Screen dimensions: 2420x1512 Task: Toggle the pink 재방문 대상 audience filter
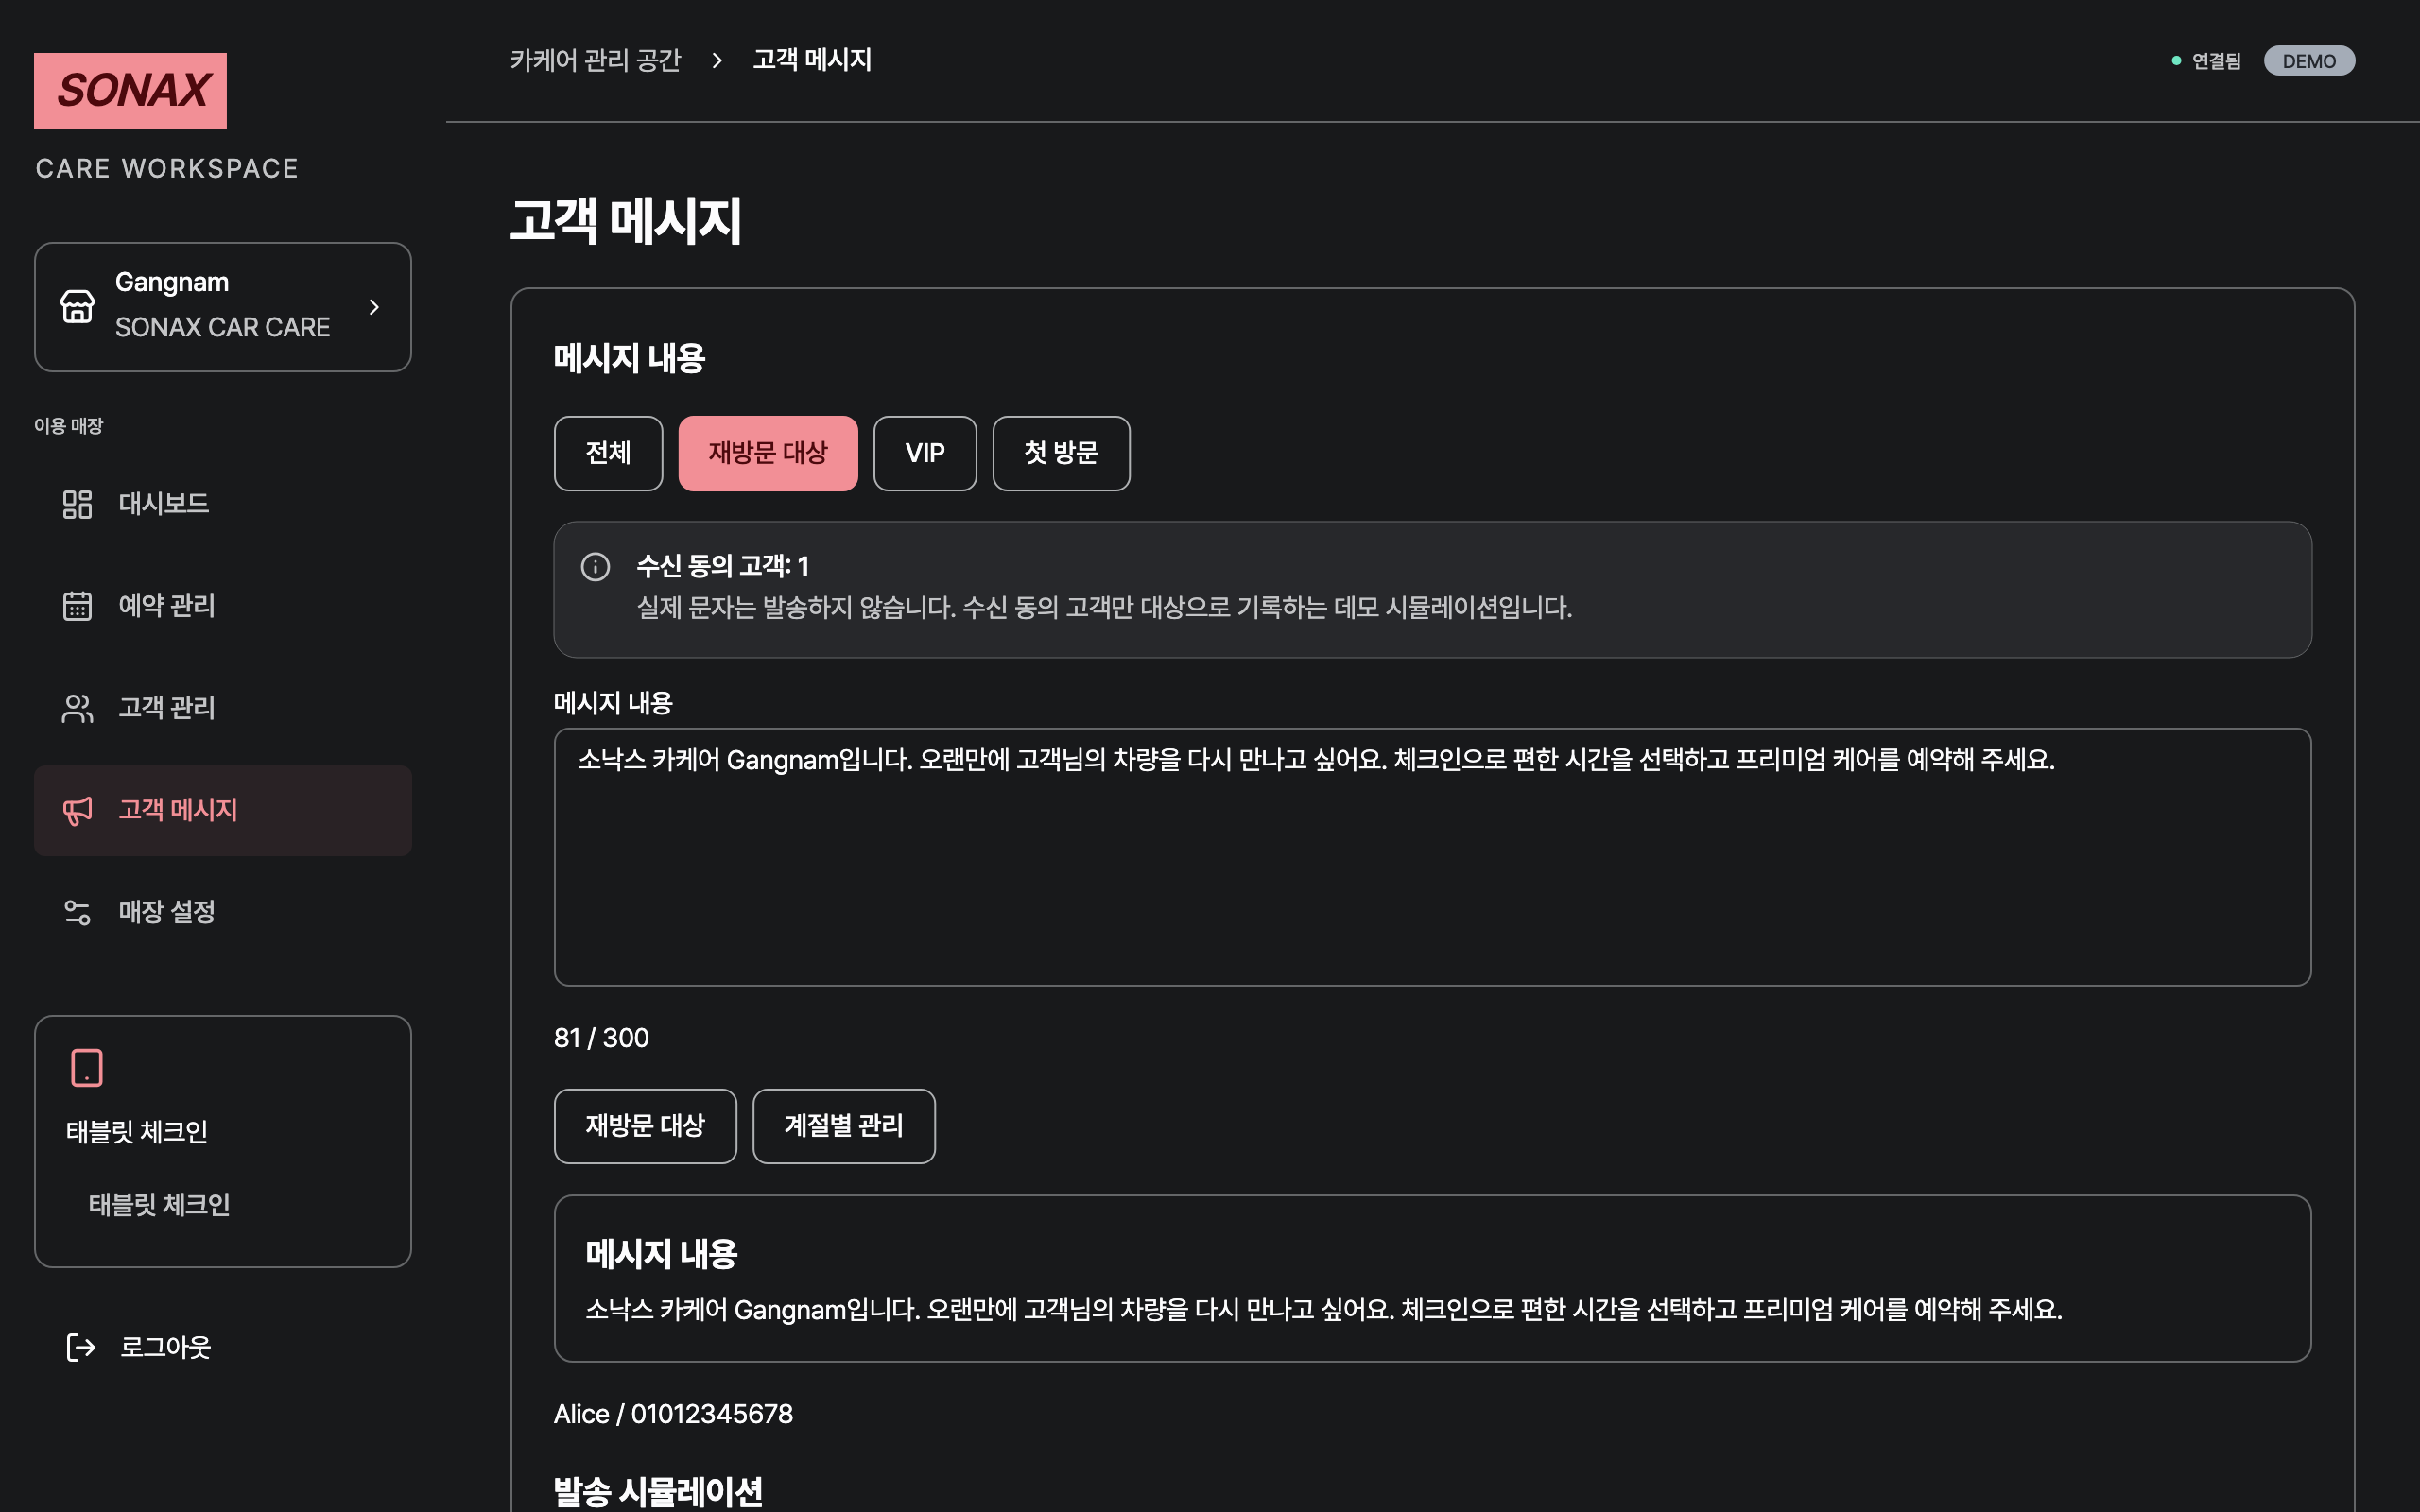[x=768, y=453]
